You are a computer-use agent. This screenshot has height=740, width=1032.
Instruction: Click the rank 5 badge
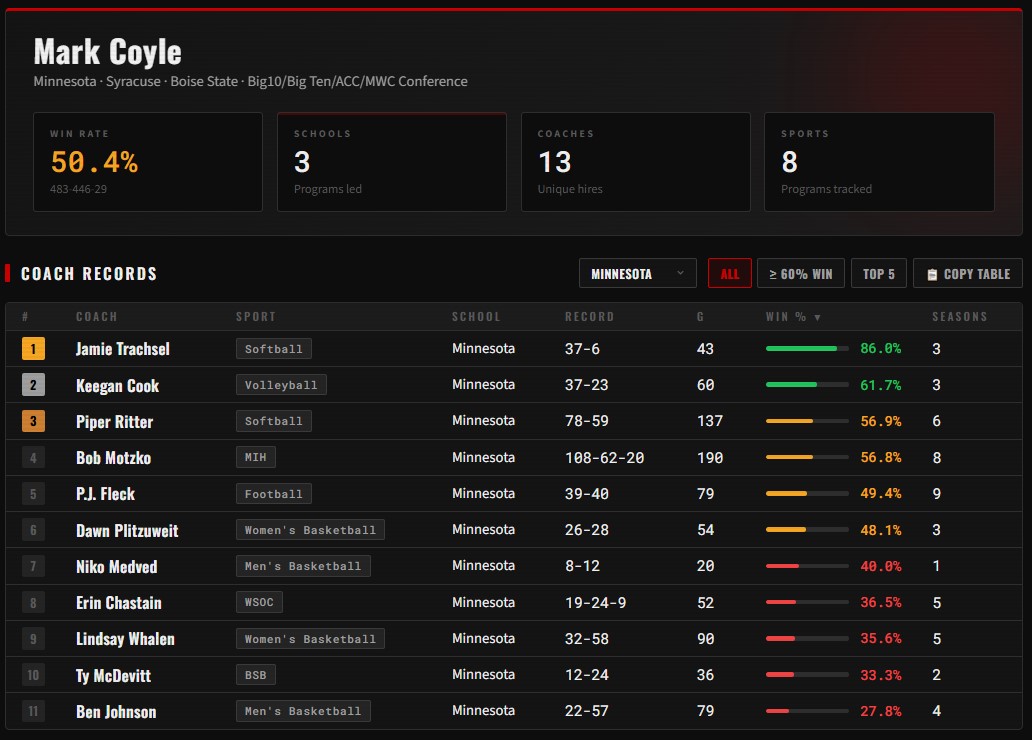34,493
